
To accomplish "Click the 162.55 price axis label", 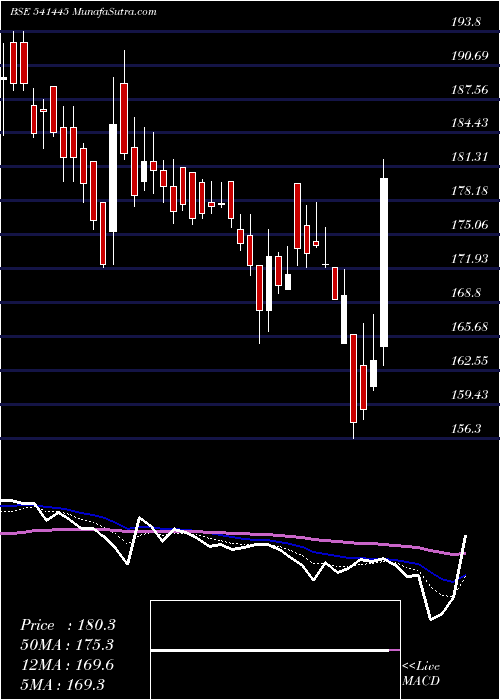I will click(468, 360).
